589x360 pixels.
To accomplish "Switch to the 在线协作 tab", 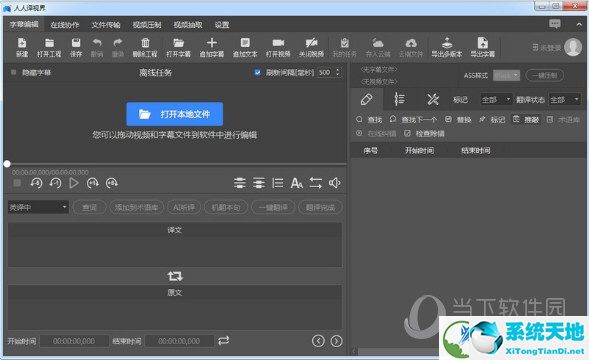I will [x=65, y=25].
